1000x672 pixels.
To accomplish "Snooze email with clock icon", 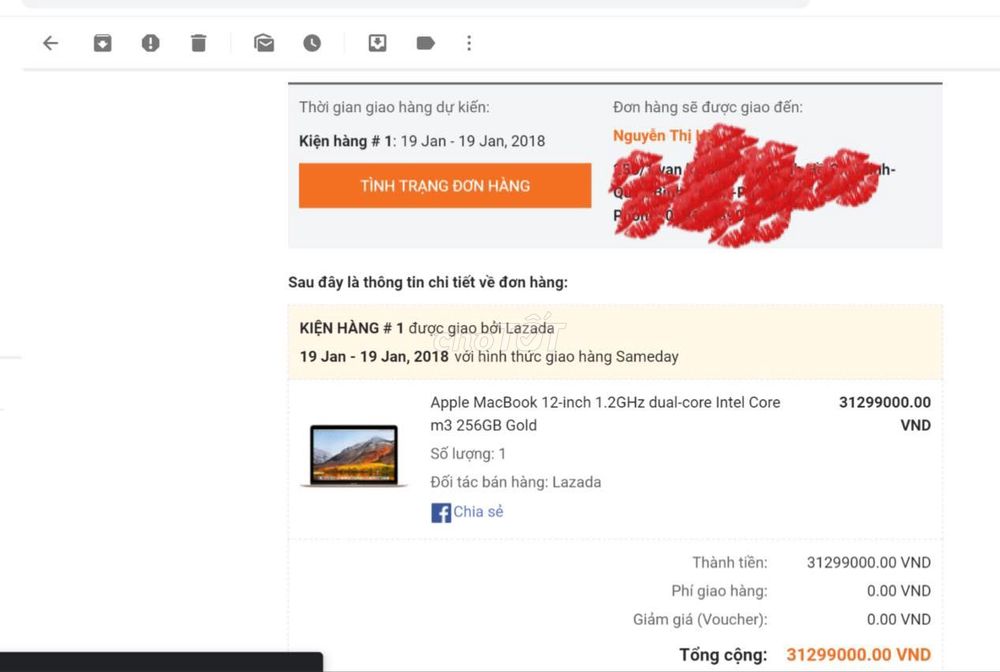I will (x=312, y=43).
